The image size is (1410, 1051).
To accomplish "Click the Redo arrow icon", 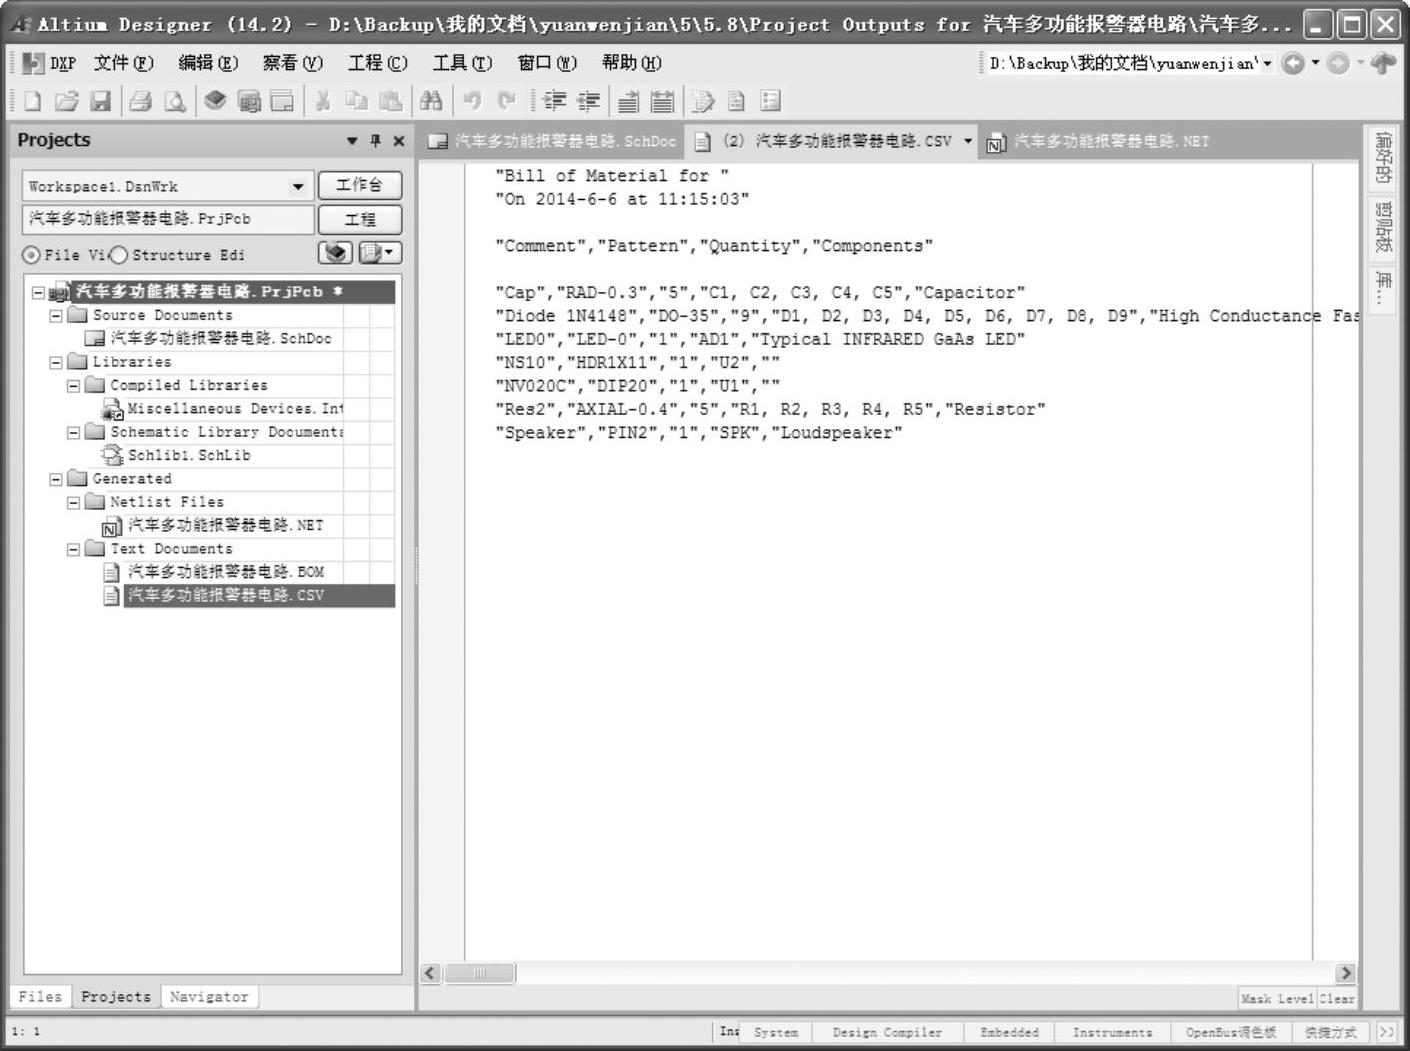I will click(x=506, y=101).
